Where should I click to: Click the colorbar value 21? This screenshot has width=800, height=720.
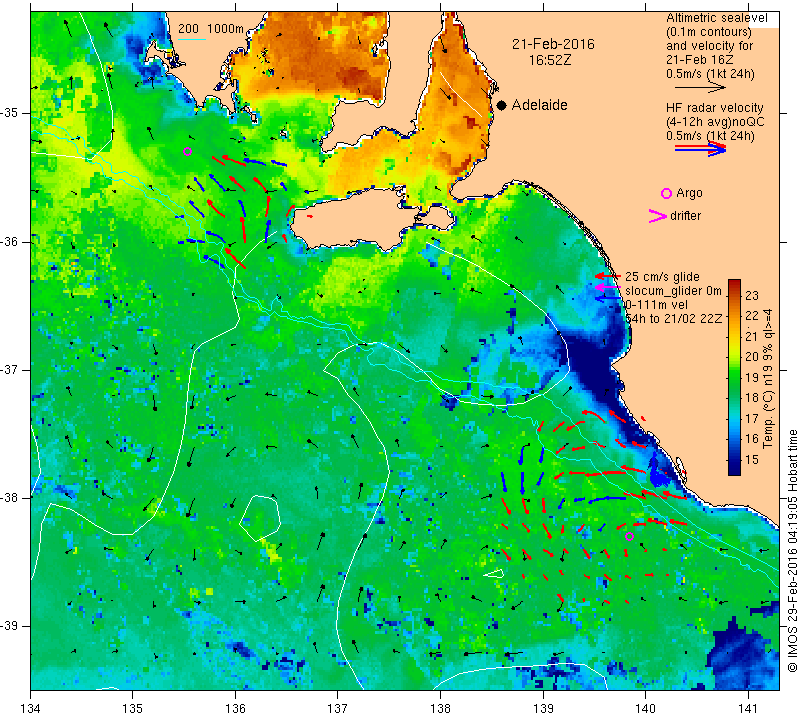[x=752, y=337]
